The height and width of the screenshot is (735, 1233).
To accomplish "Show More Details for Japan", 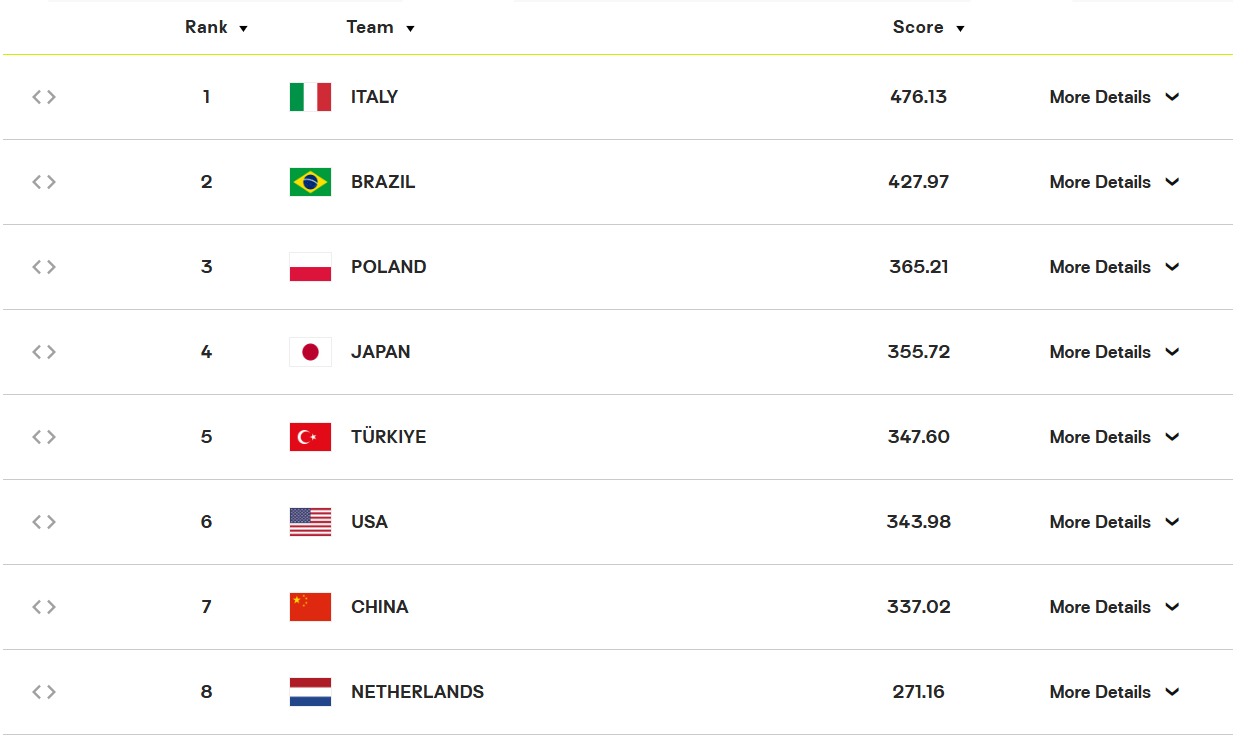I will (x=1114, y=352).
